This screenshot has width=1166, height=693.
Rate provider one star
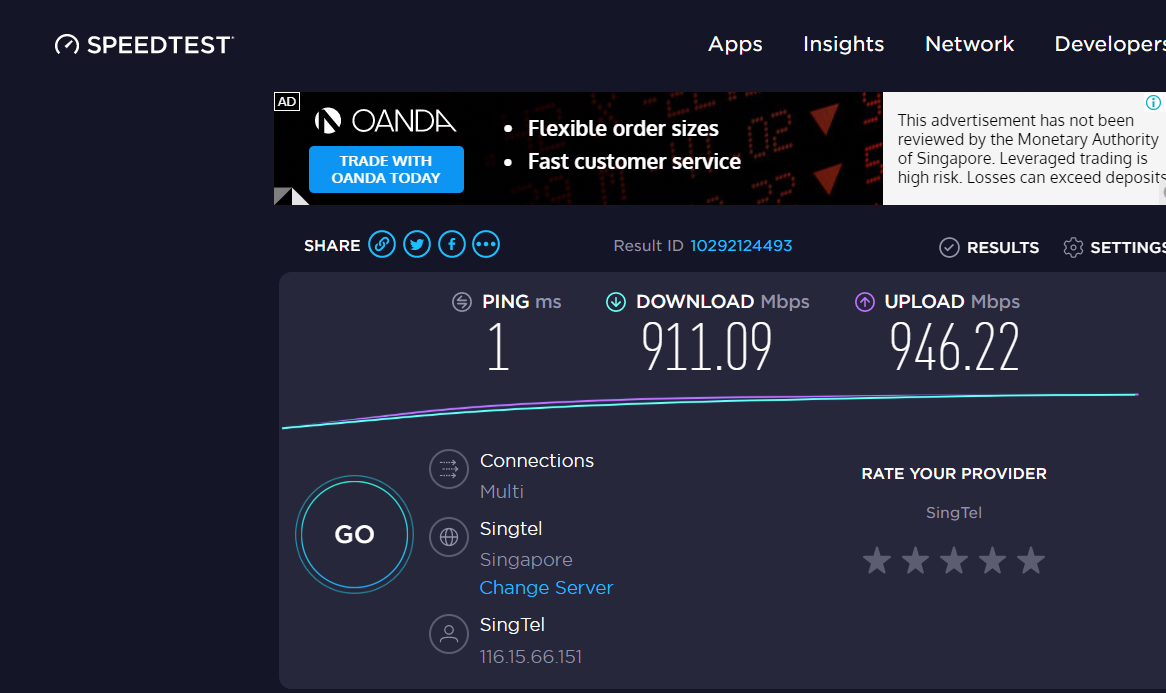coord(877,561)
